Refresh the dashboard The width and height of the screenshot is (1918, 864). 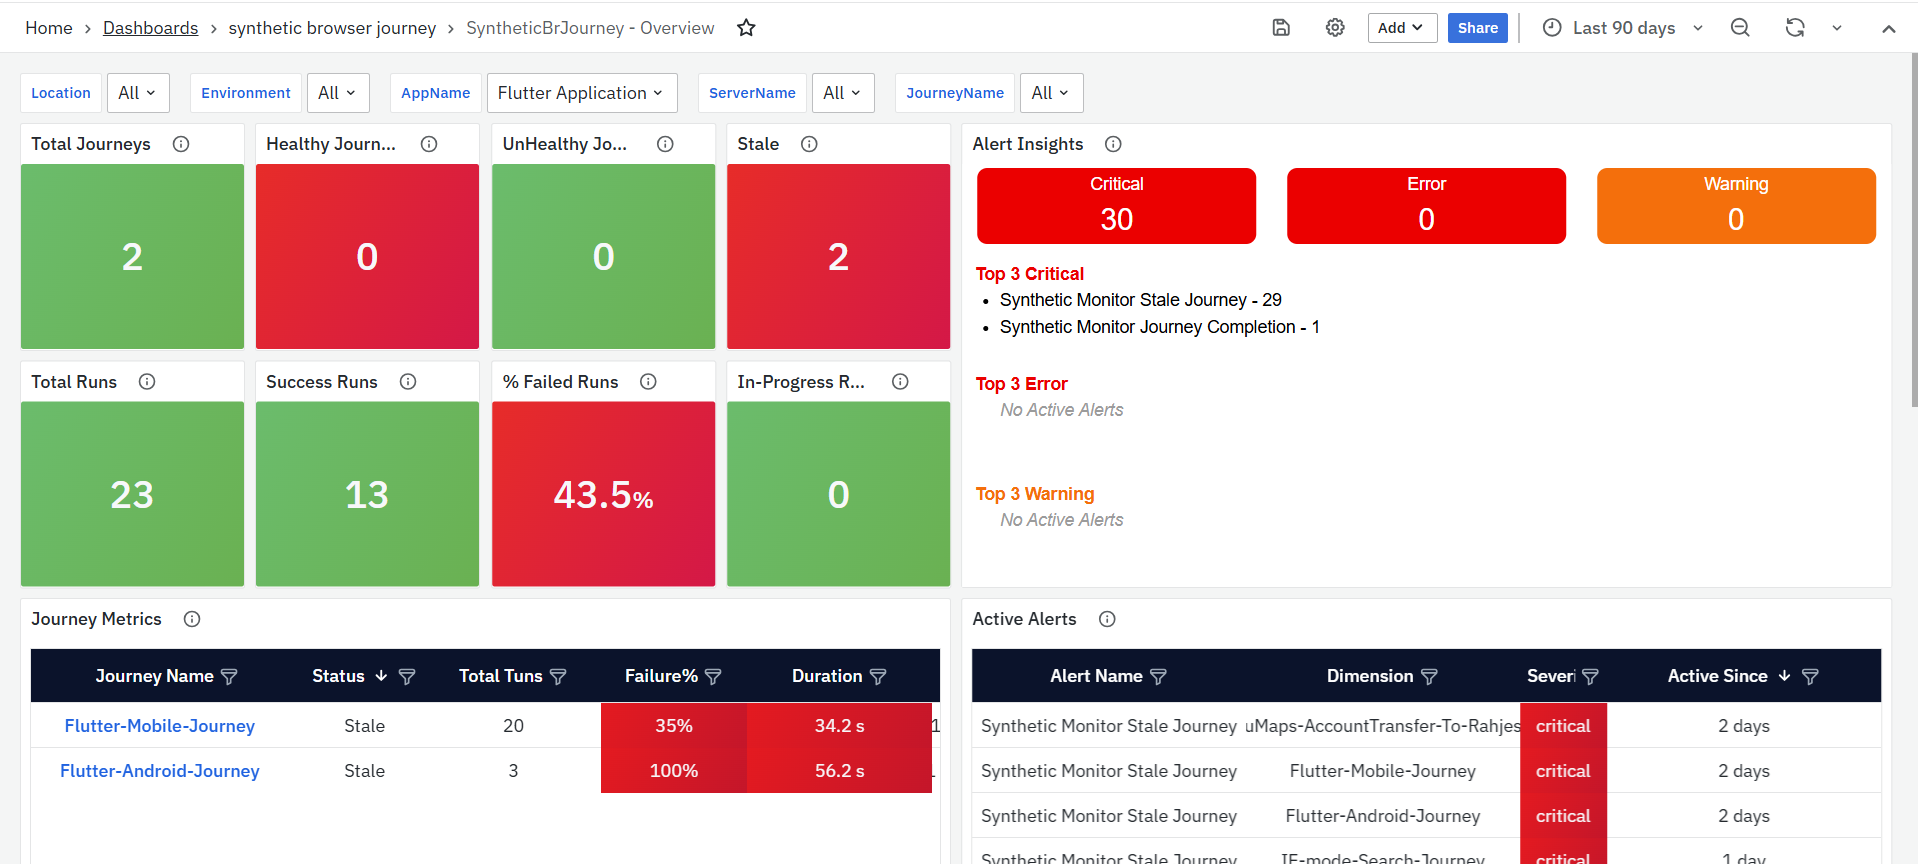[1795, 28]
